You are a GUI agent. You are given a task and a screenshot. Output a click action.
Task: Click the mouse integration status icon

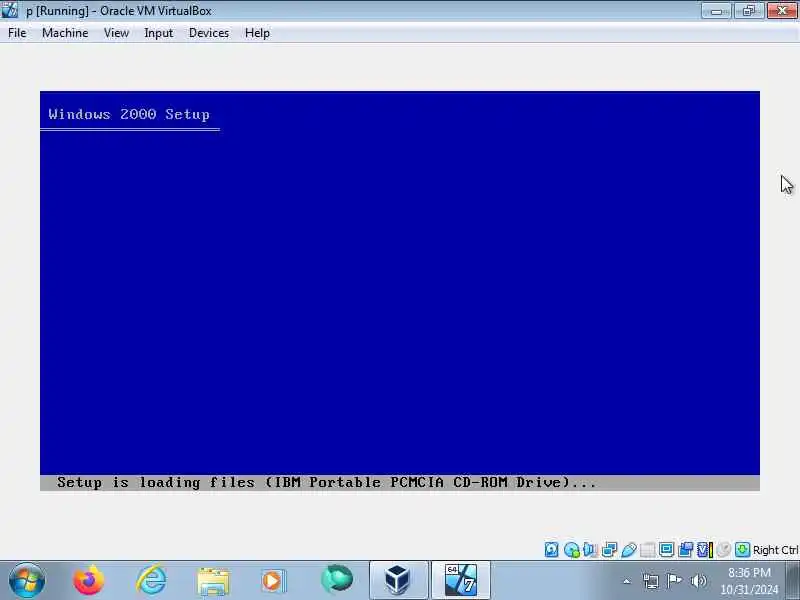(x=723, y=549)
